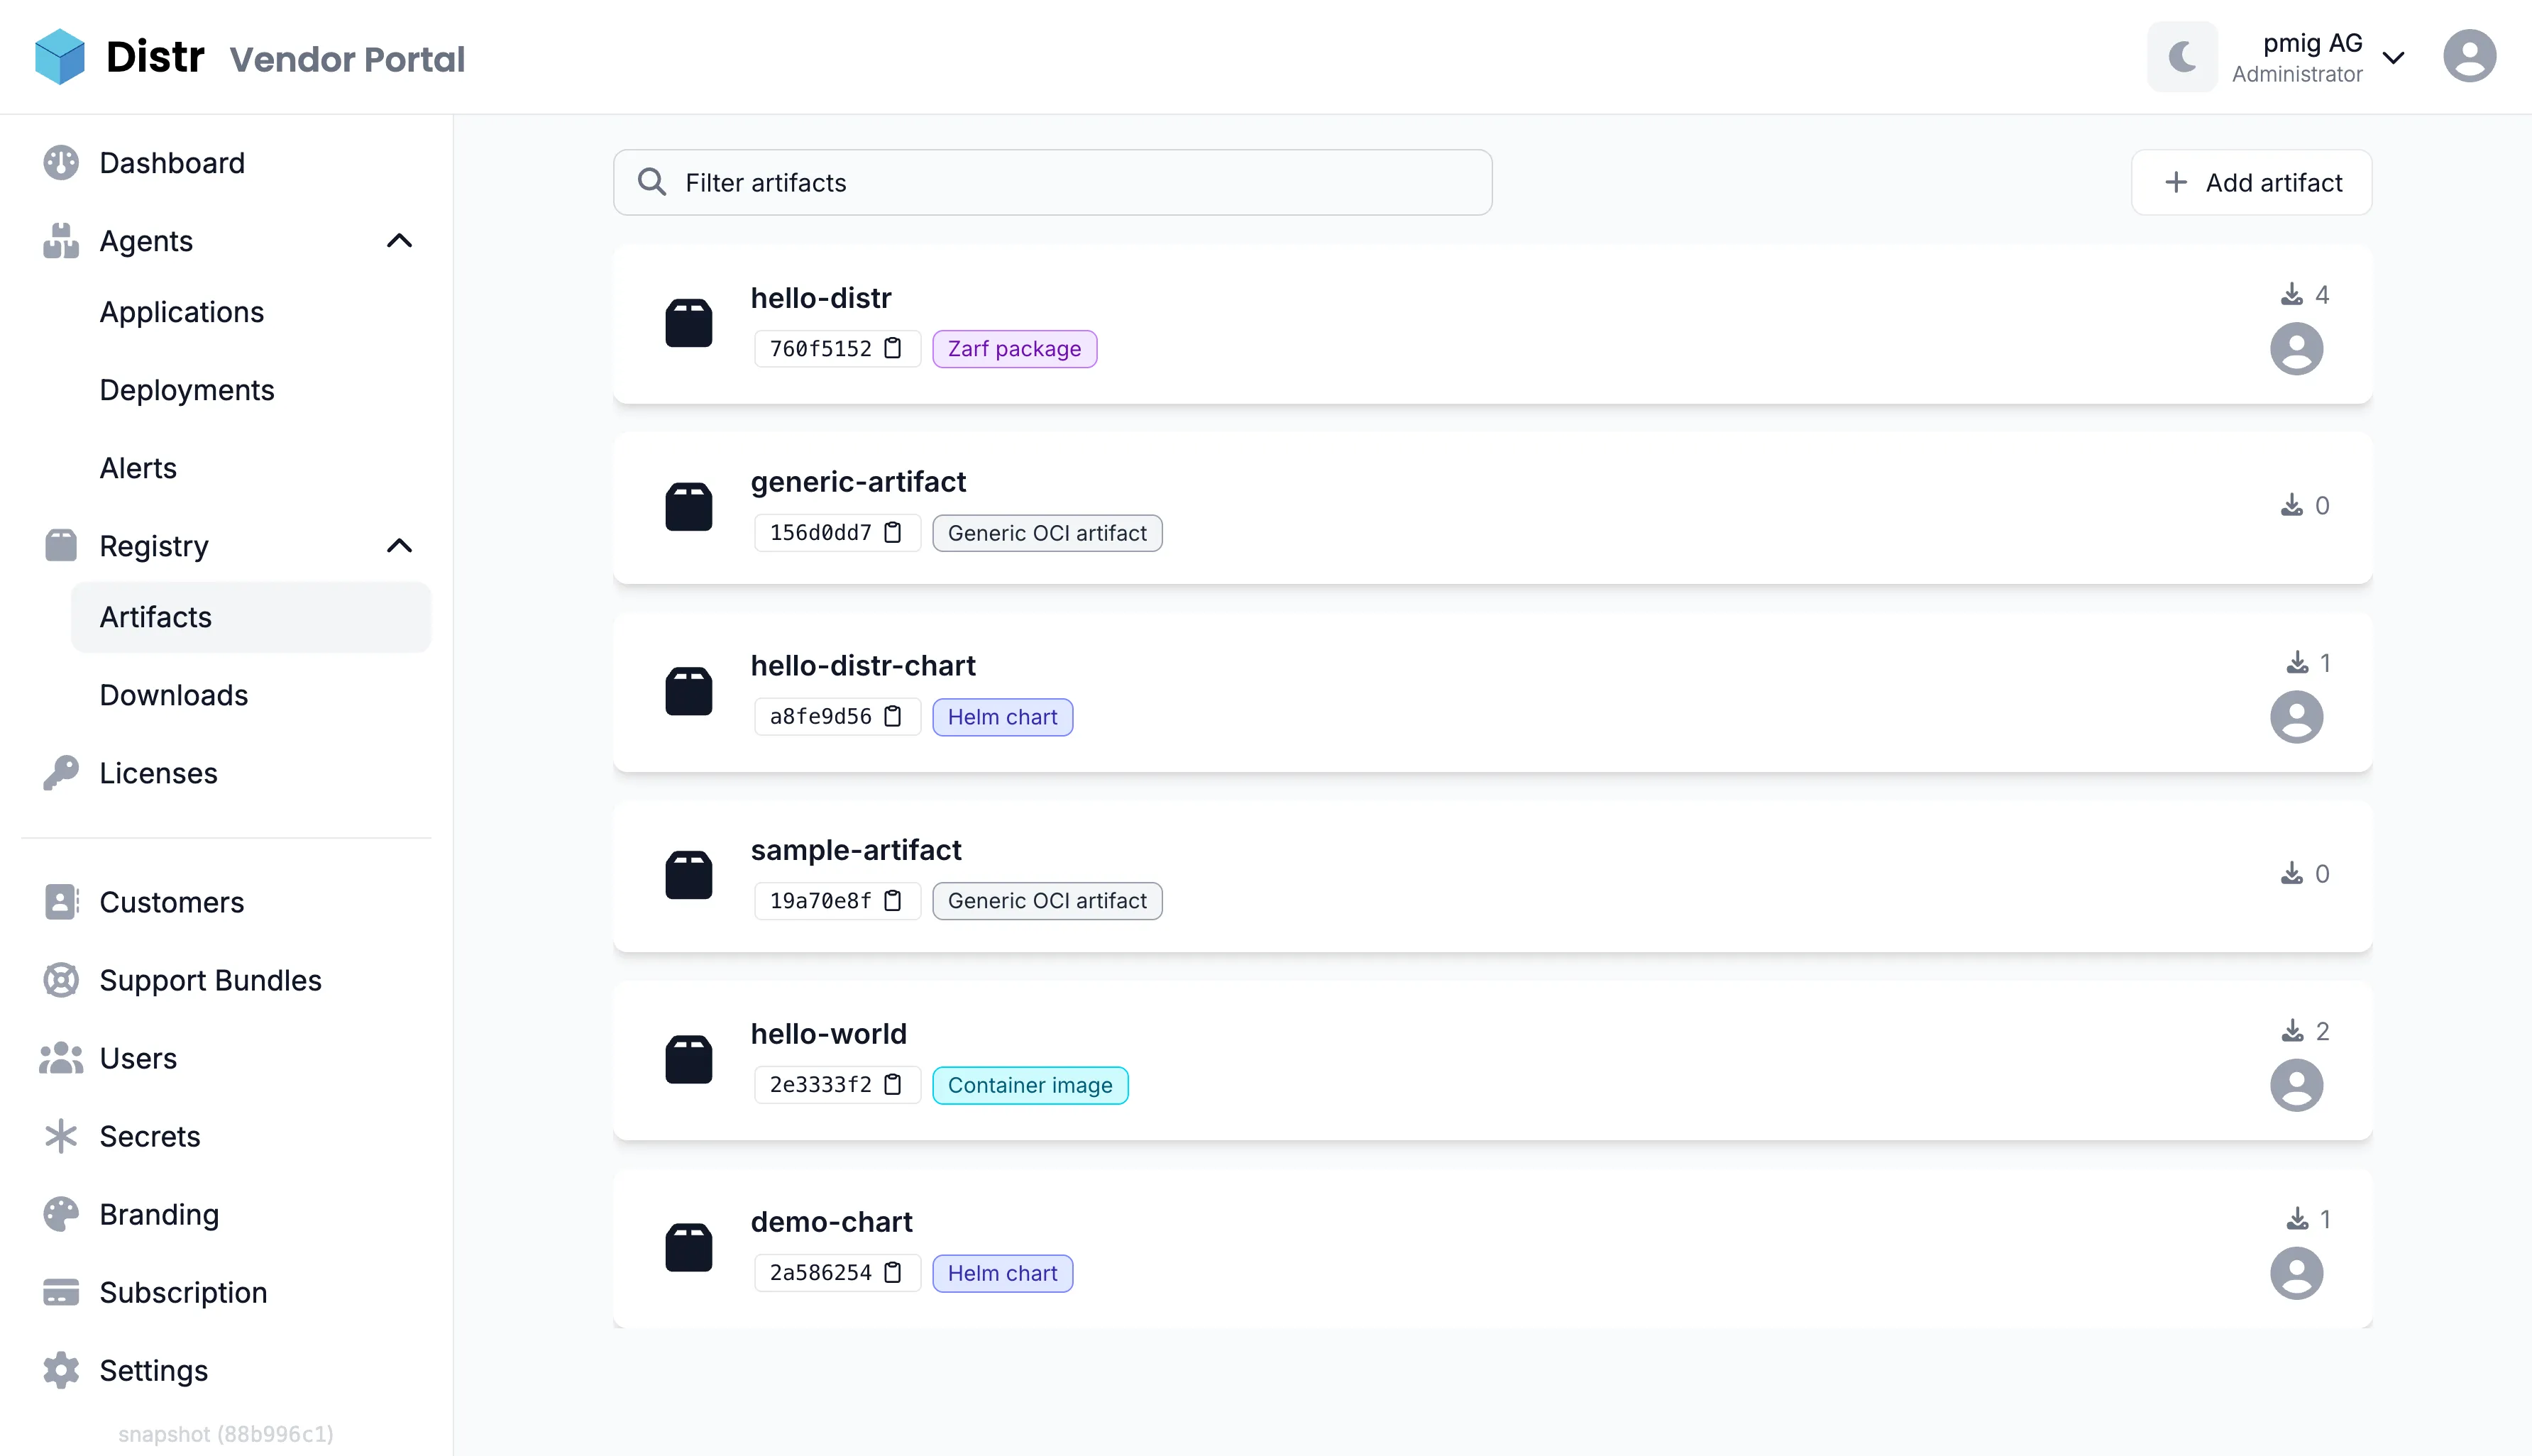Click the hello-world package icon
Viewport: 2532px width, 1456px height.
point(689,1059)
